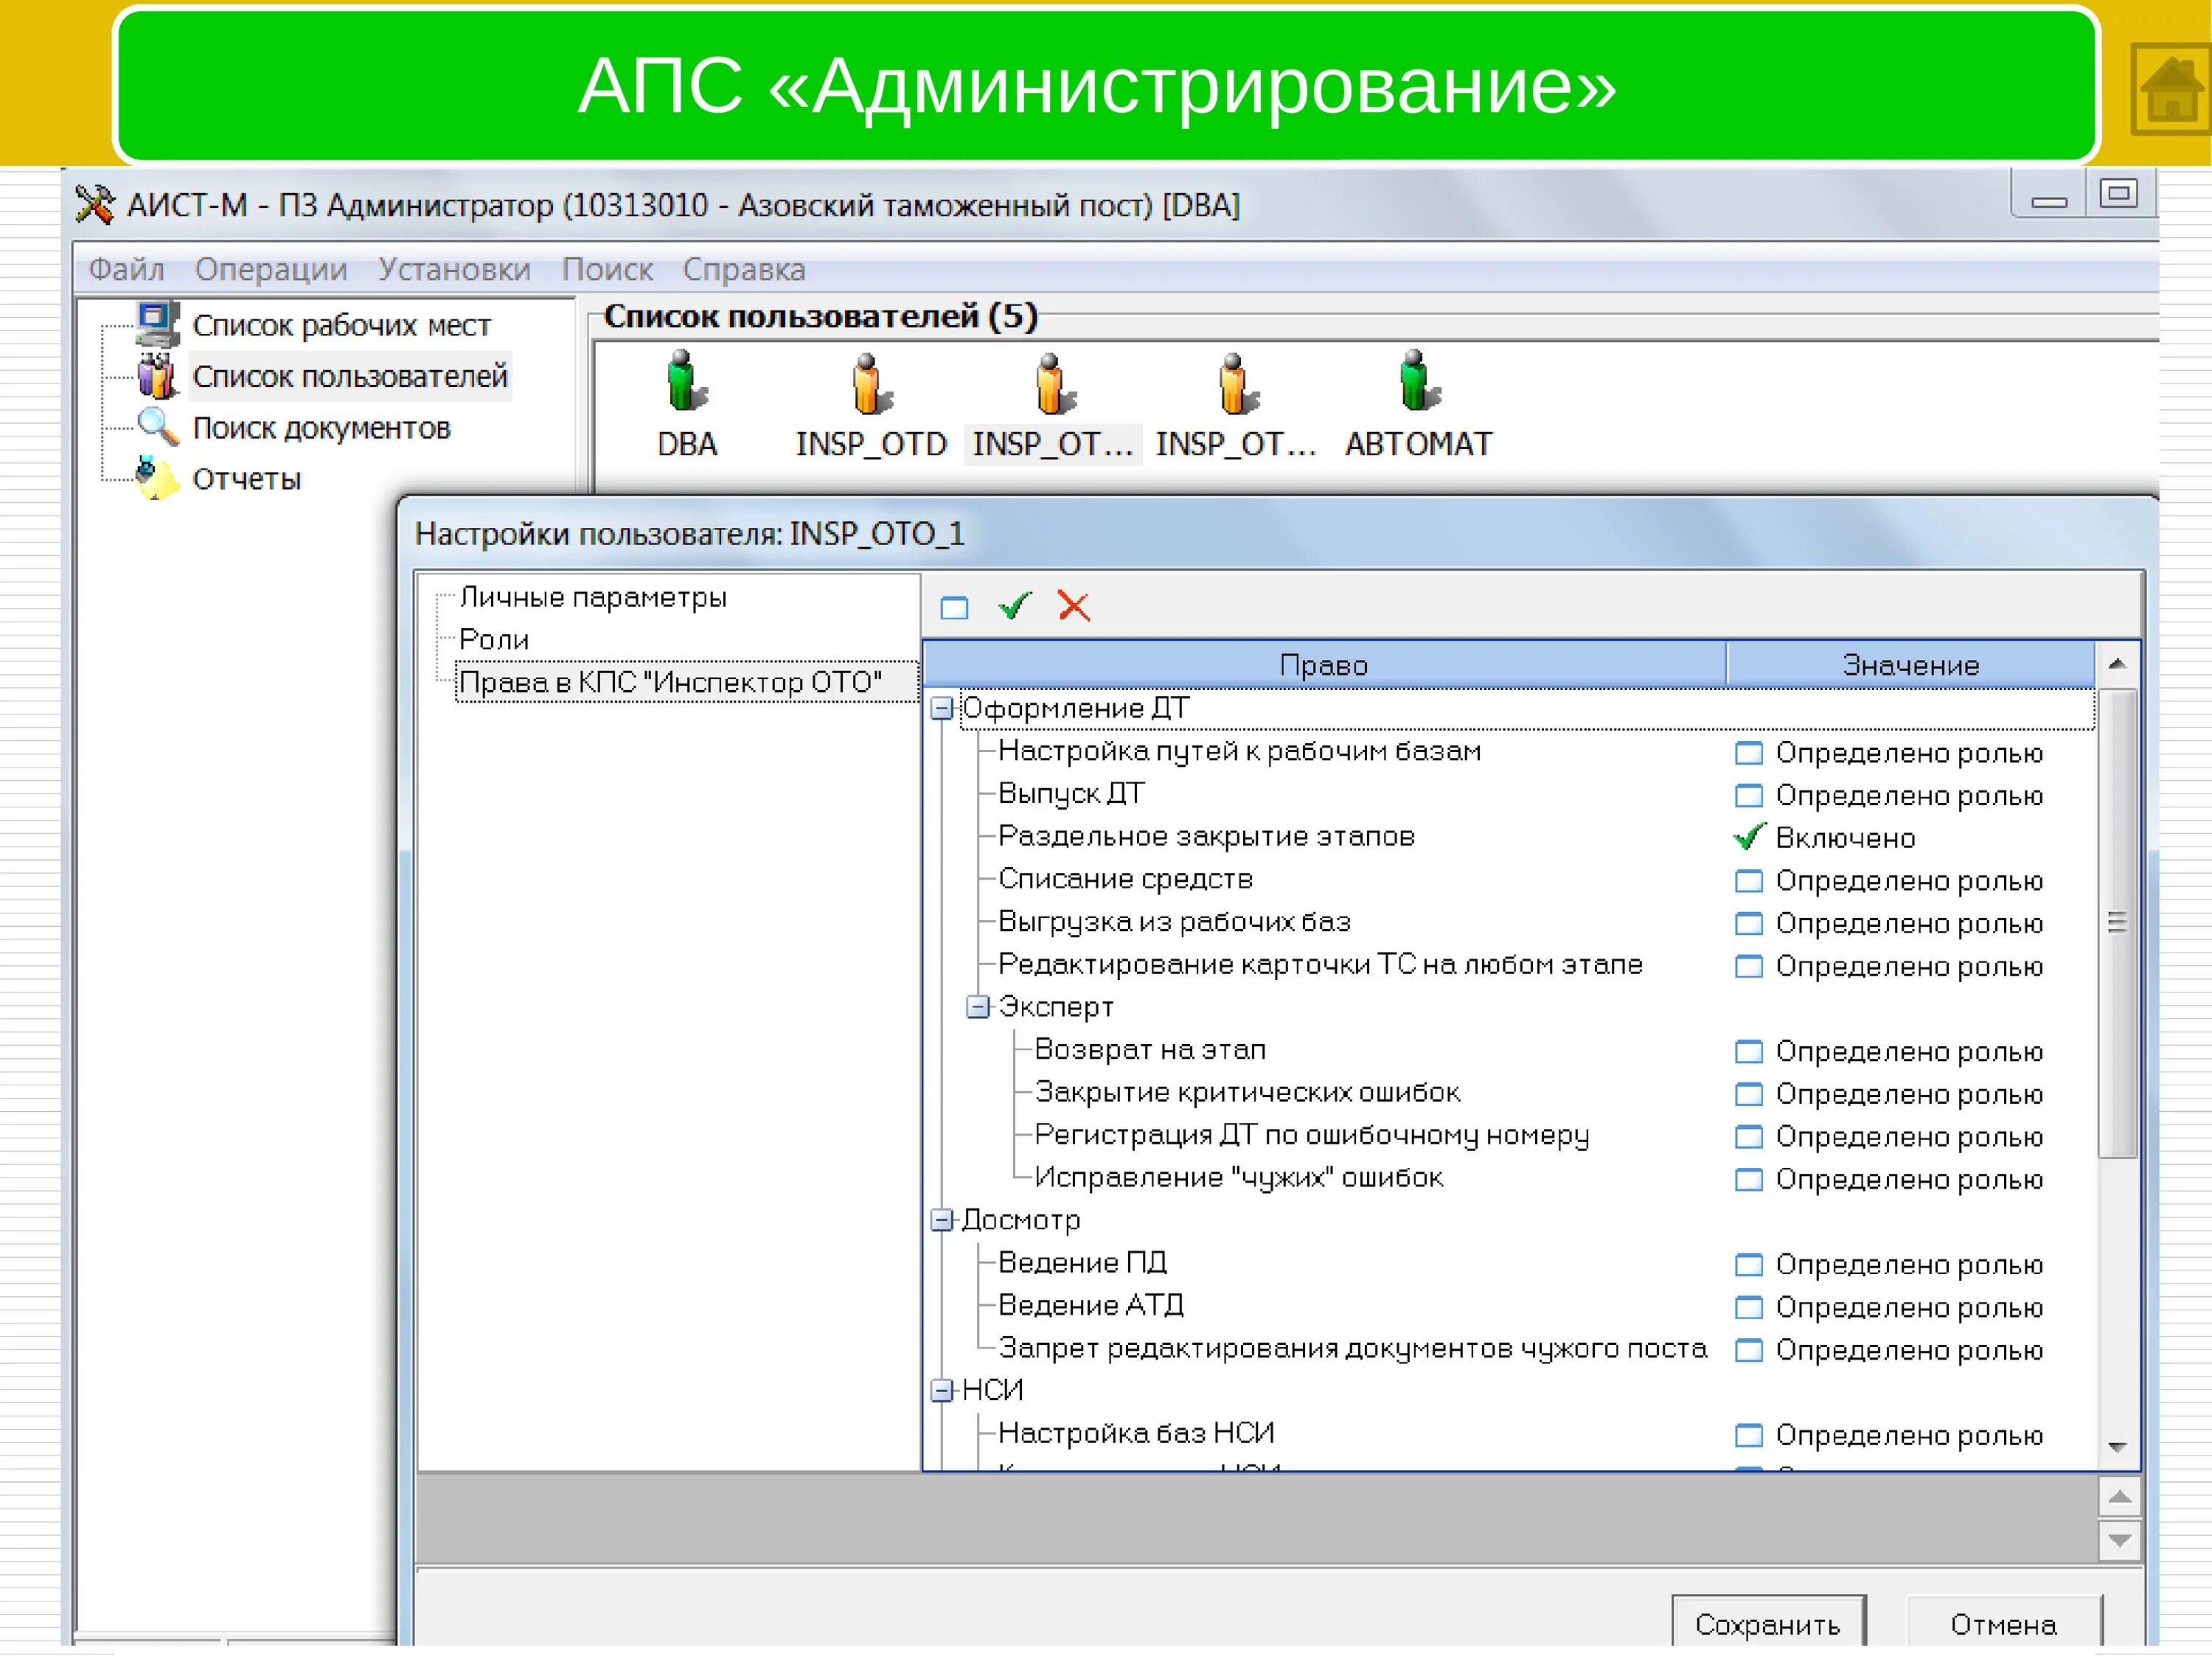Open the Операции menu
Viewport: 2212px width, 1659px height.
[x=270, y=269]
